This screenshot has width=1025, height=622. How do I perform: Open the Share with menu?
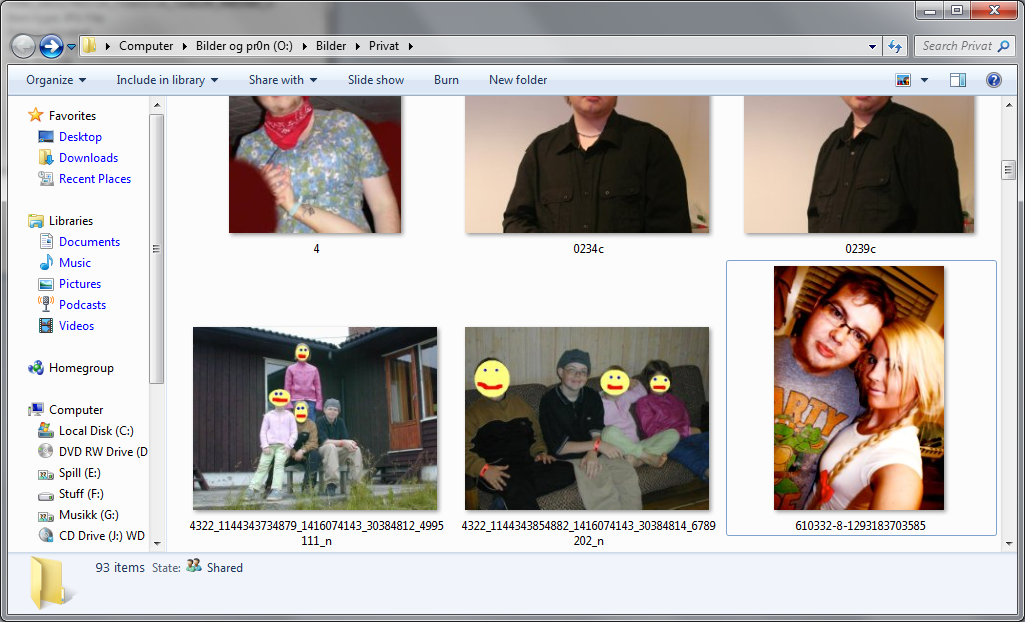[x=282, y=80]
